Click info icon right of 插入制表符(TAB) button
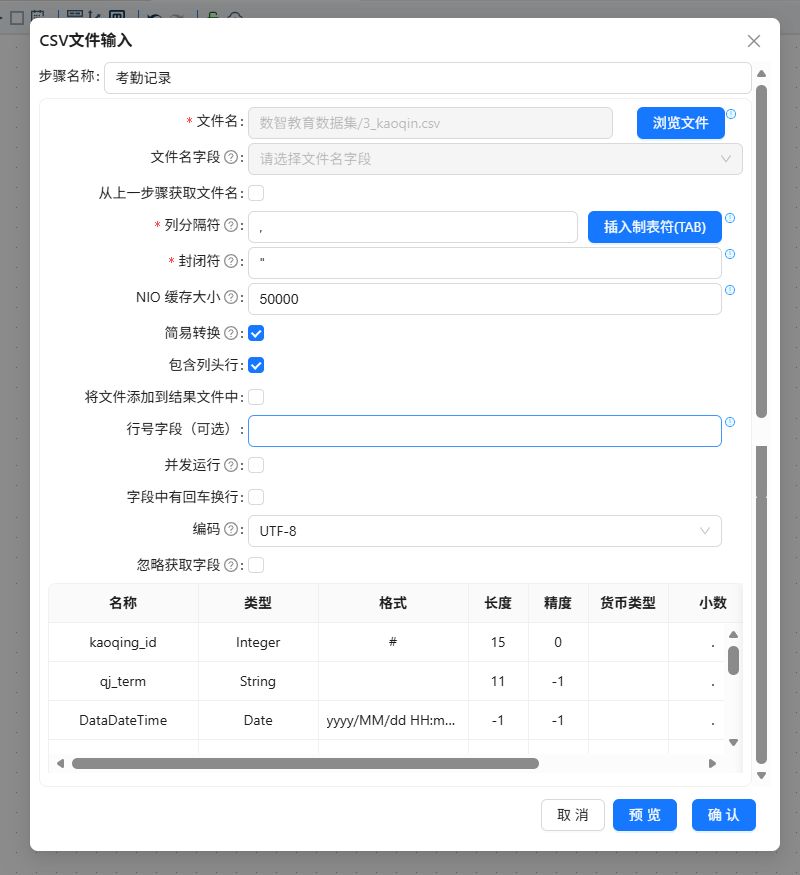The image size is (800, 875). click(x=730, y=218)
